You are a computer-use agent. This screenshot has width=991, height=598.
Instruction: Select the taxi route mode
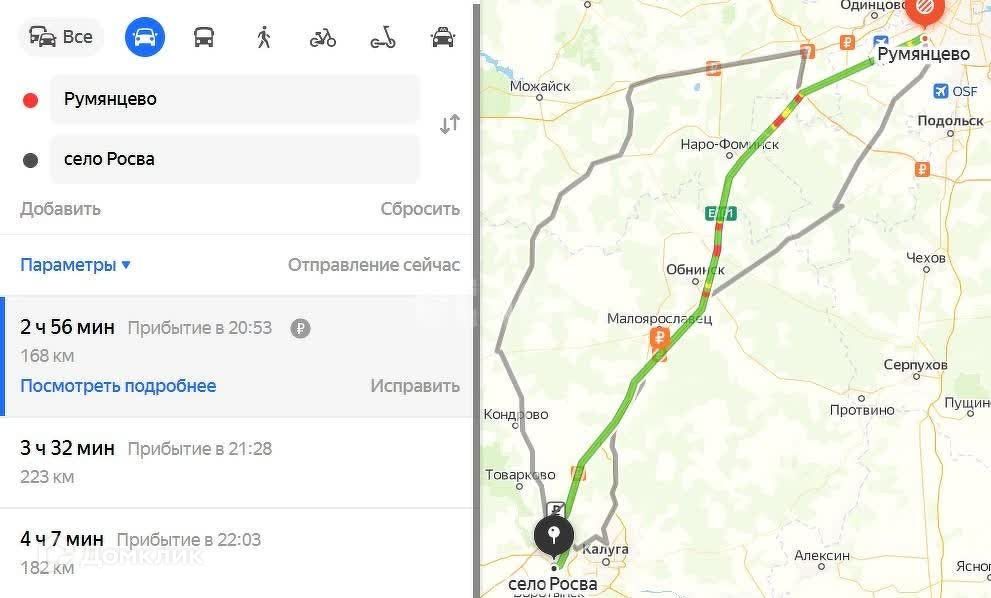point(442,38)
